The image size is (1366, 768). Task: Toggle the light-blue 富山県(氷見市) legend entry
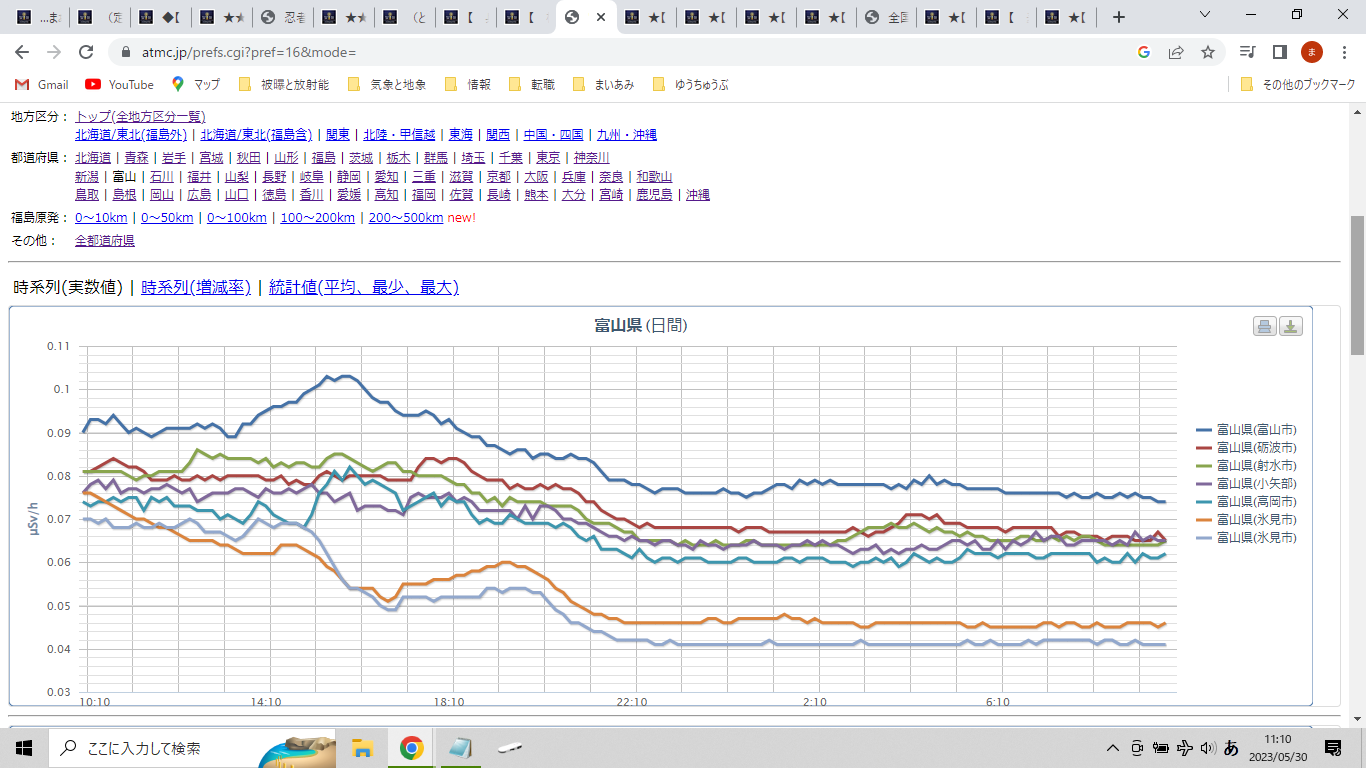[1246, 537]
